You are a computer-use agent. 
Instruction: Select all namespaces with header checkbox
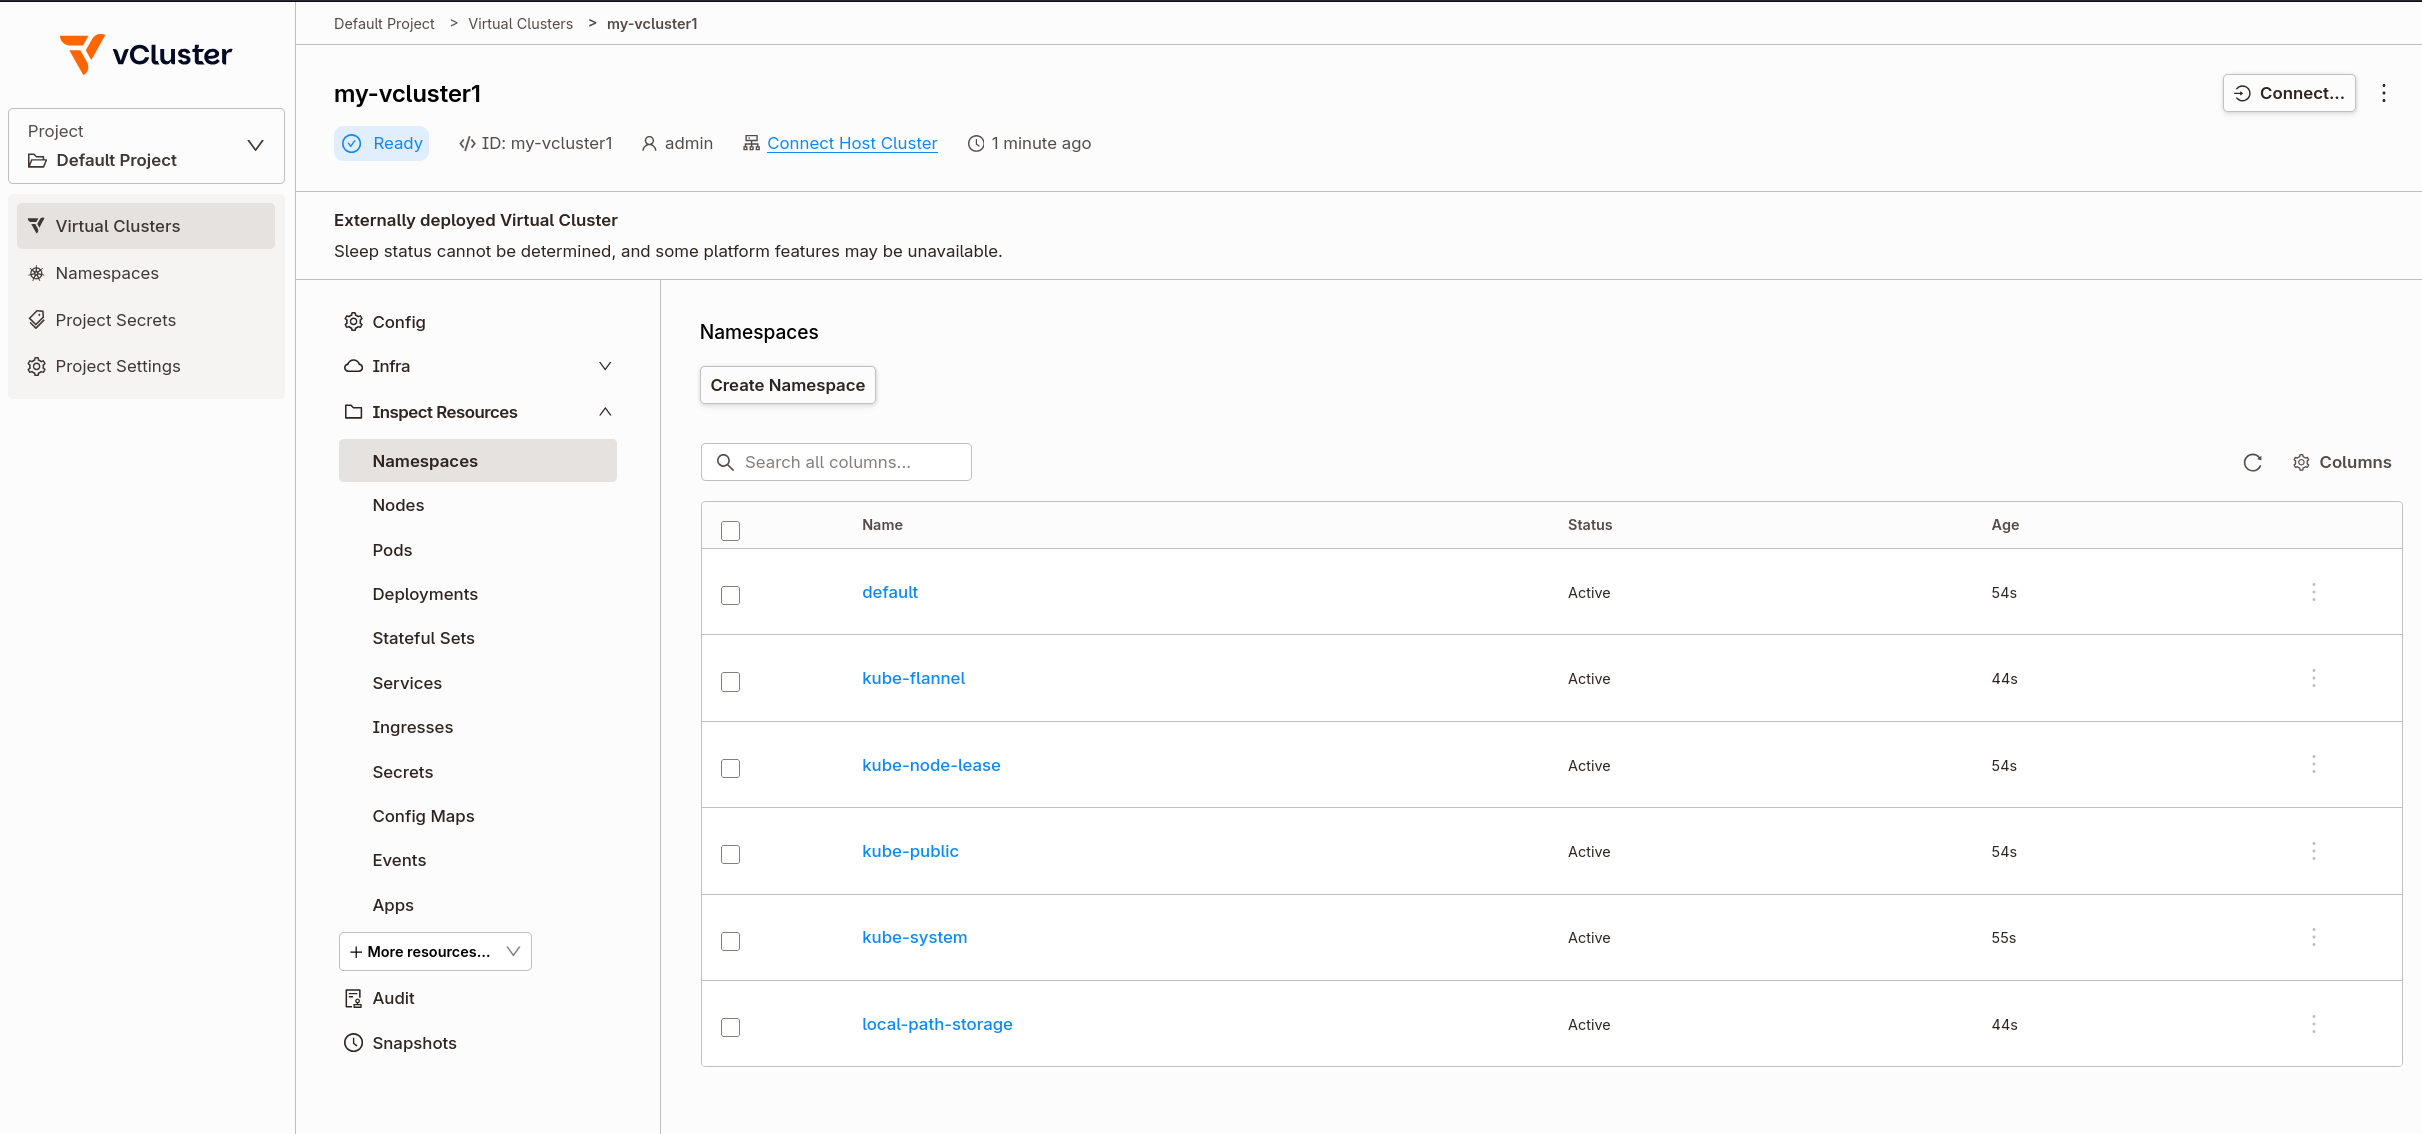click(730, 531)
